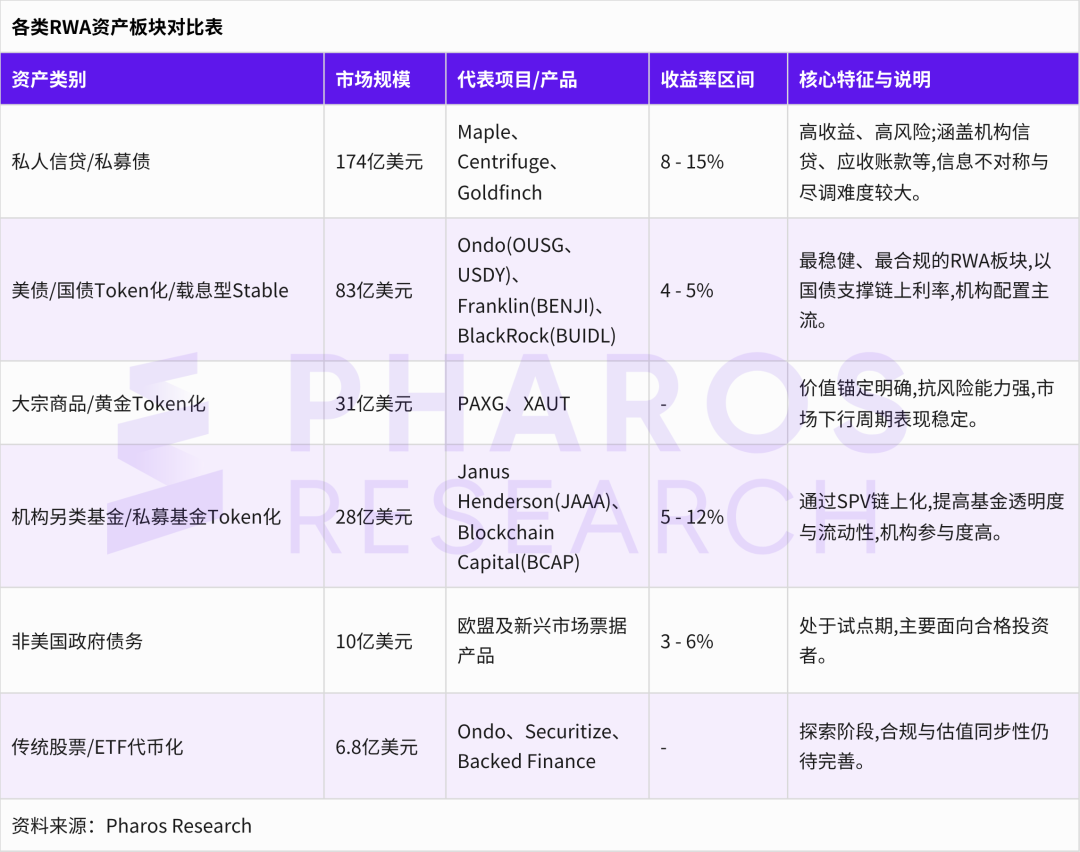Click the 核心特征与说明 column header
The height and width of the screenshot is (852, 1080).
tap(865, 80)
